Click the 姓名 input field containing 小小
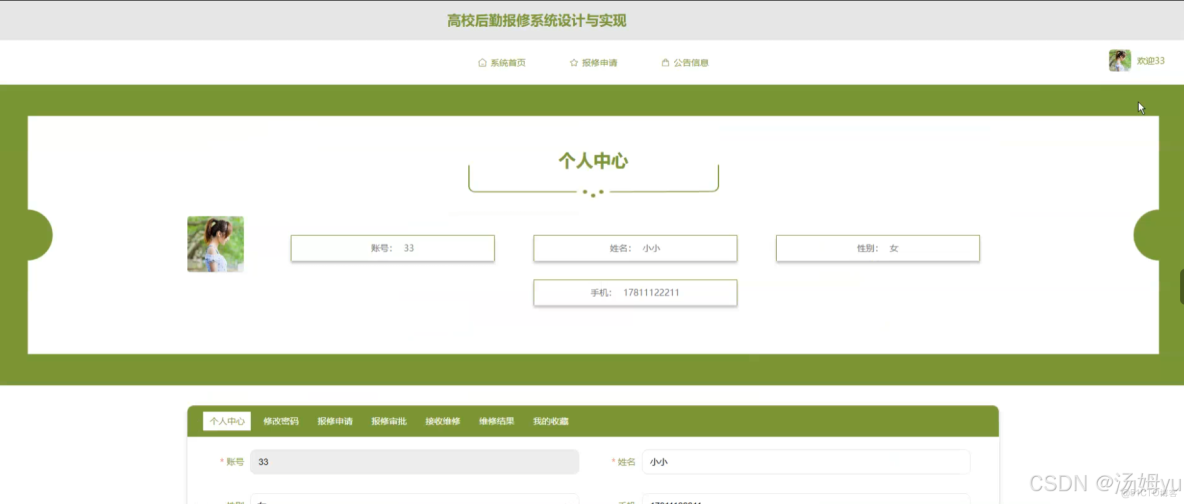This screenshot has height=504, width=1184. tap(806, 462)
